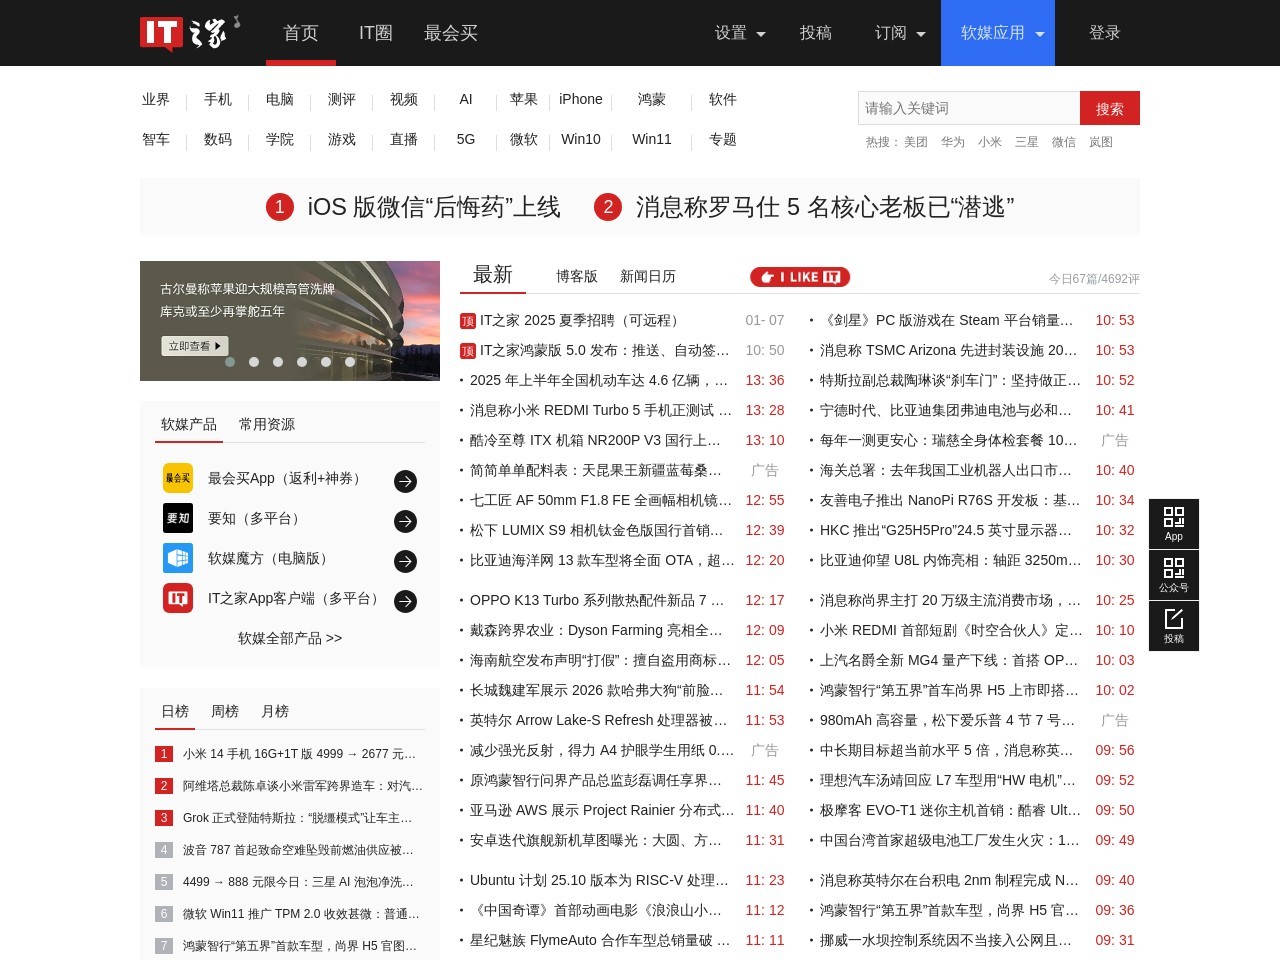The image size is (1280, 960).
Task: Open the 软媒全部产品 link
Action: tap(289, 638)
